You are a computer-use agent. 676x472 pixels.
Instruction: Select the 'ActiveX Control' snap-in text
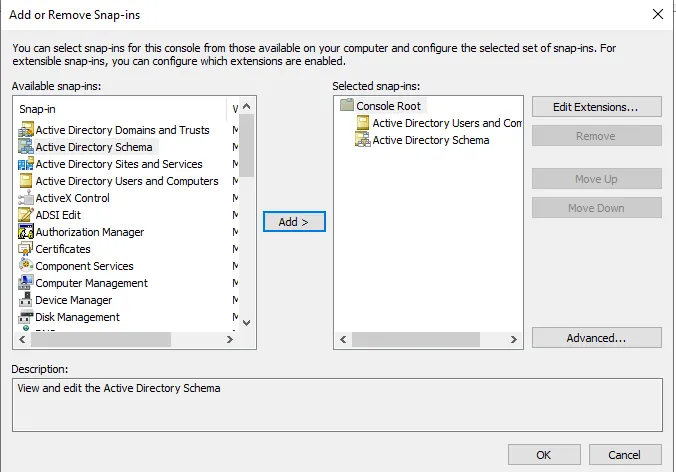(72, 198)
